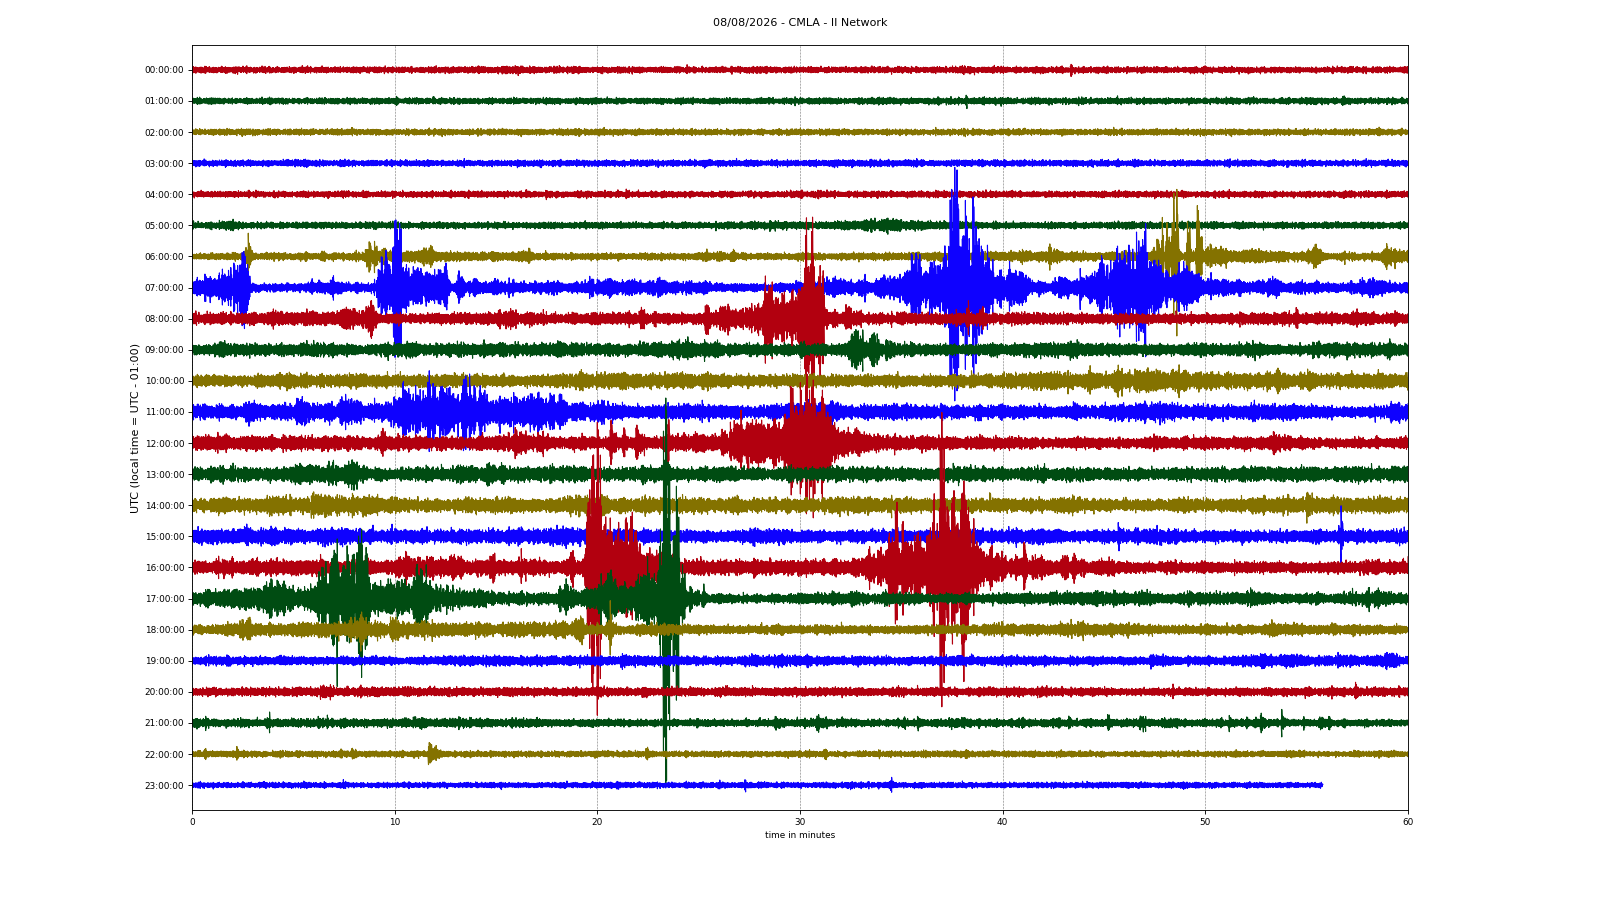Select the 08:00:00 row label
Image resolution: width=1600 pixels, height=900 pixels.
[164, 318]
